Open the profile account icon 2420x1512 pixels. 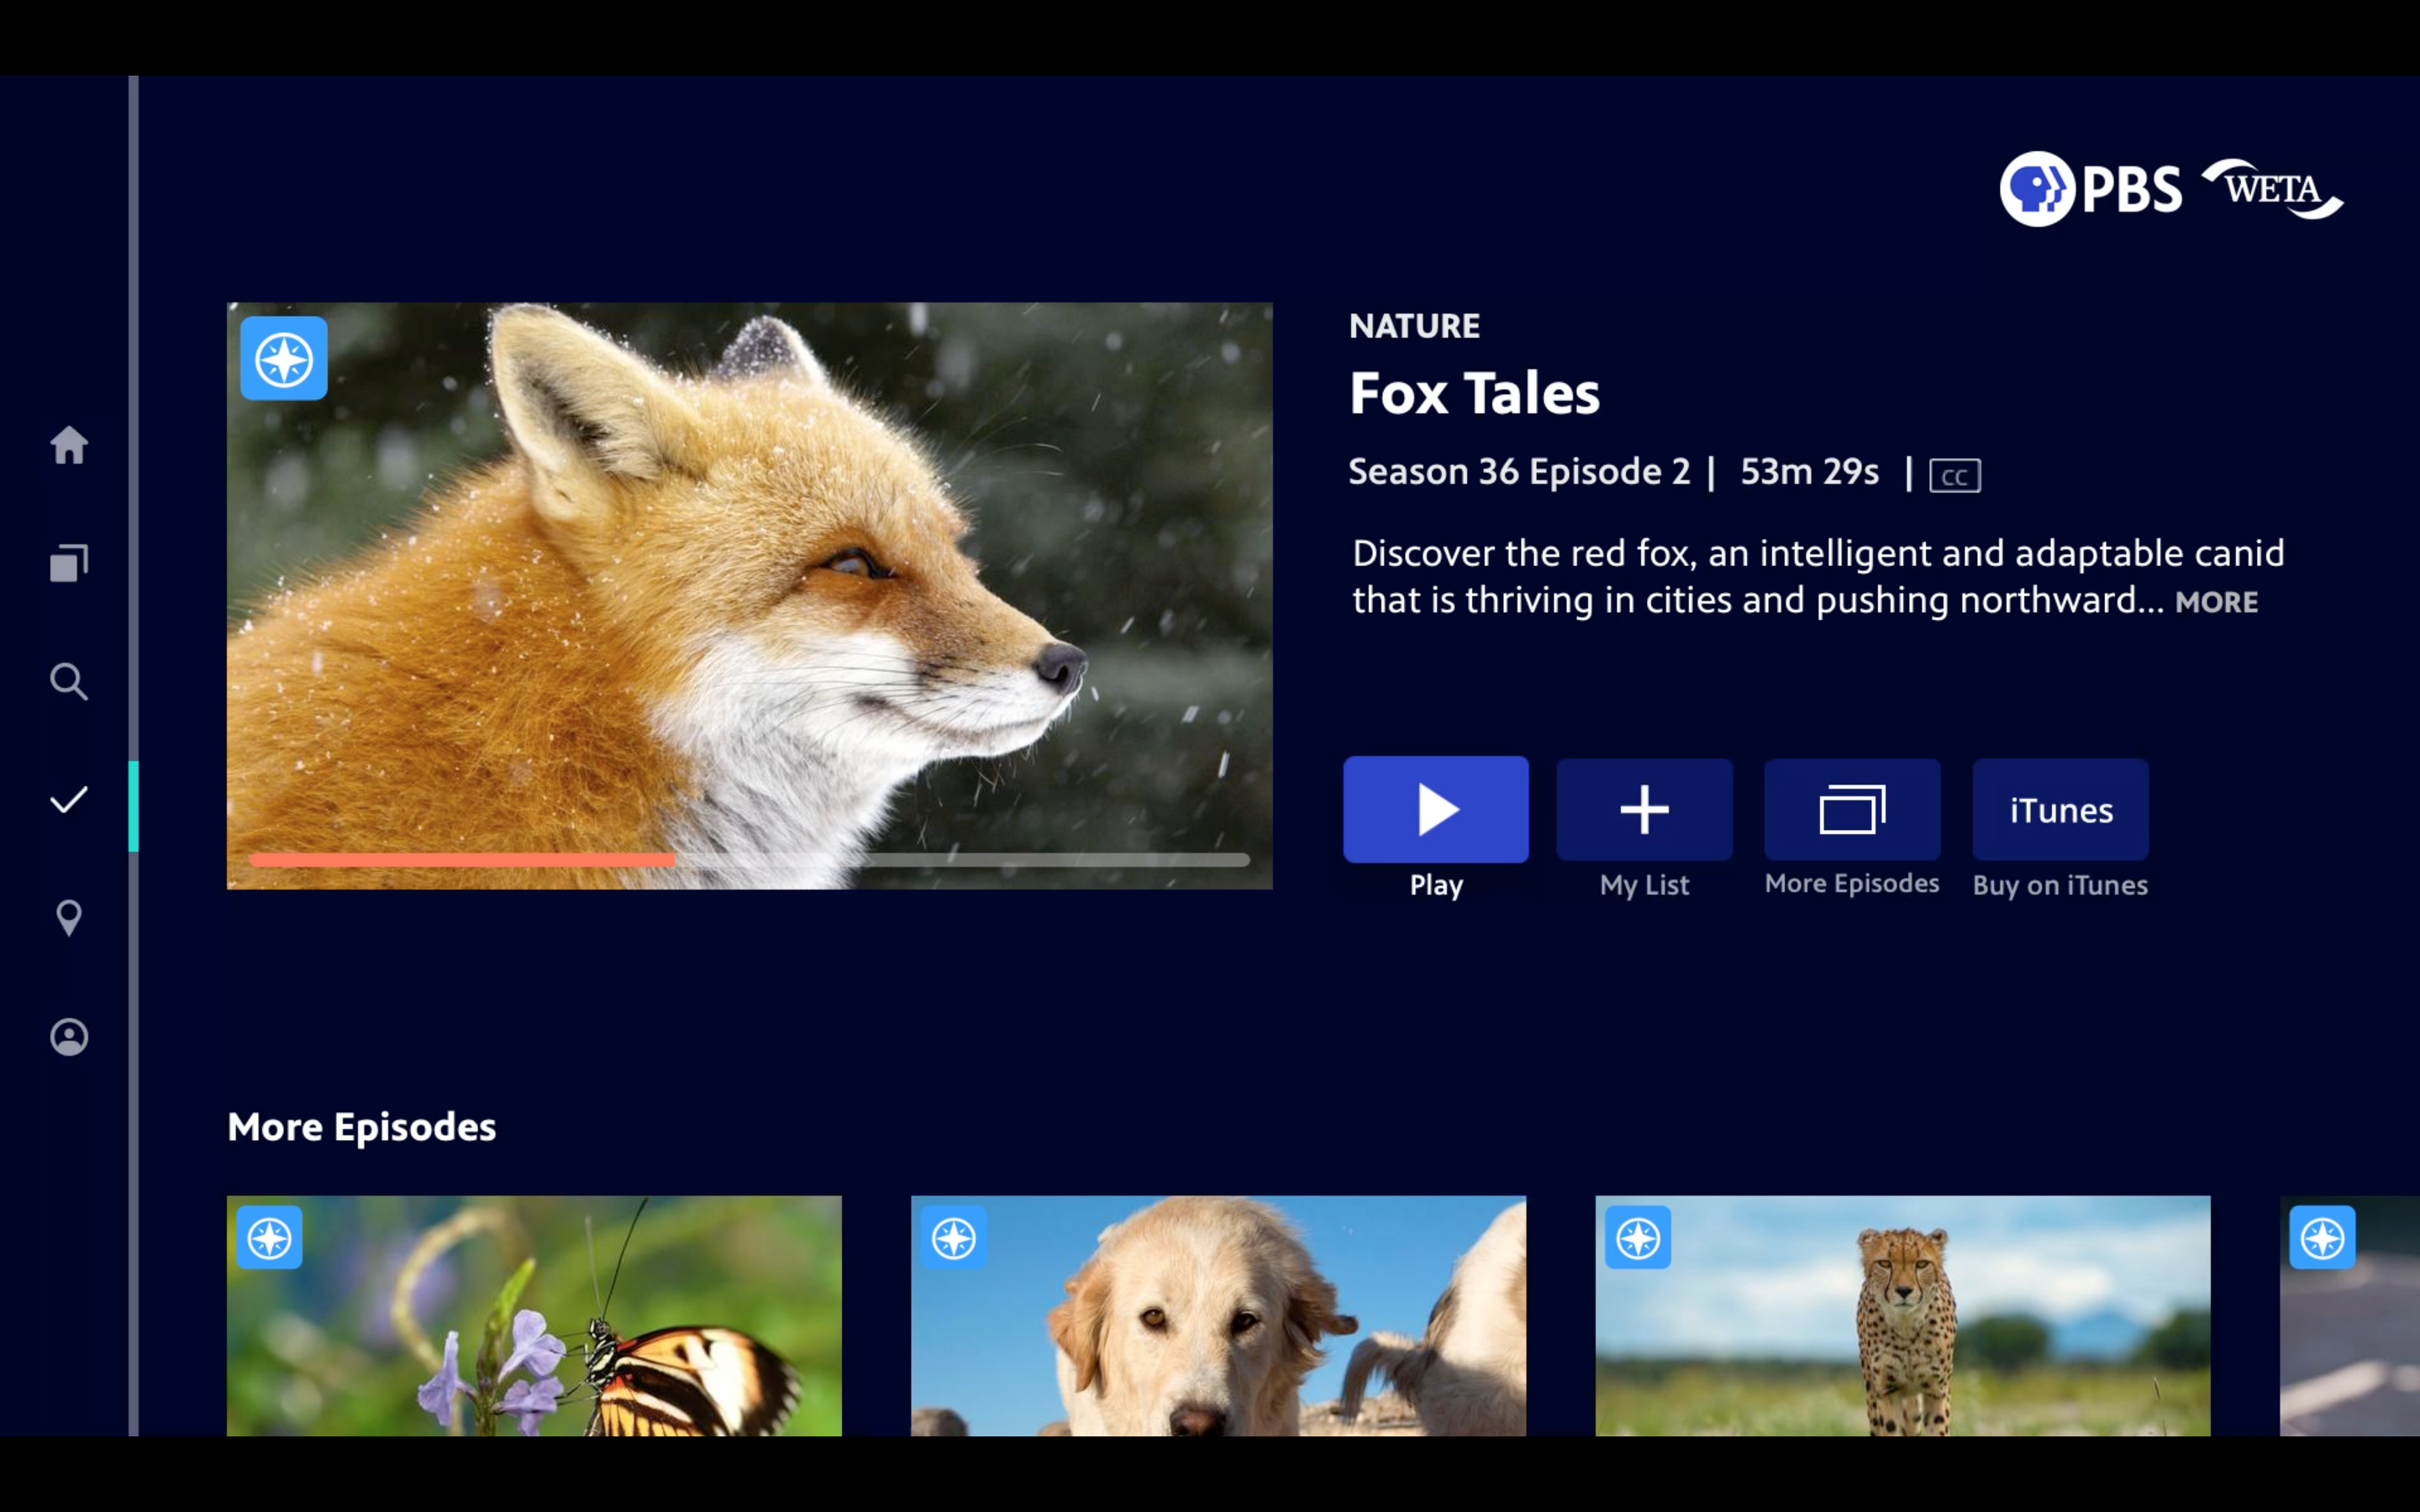click(x=69, y=1036)
